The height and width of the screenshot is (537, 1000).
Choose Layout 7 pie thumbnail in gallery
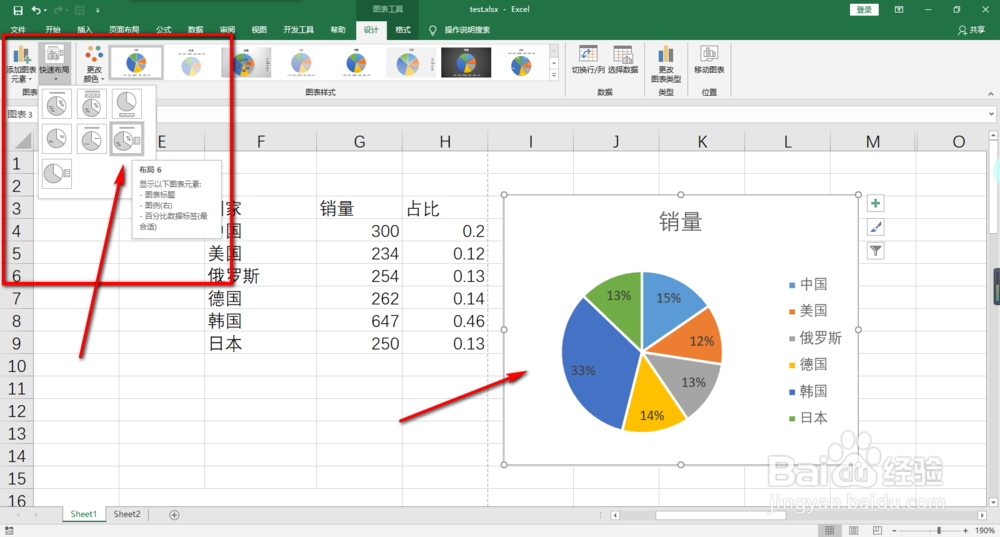[x=56, y=173]
